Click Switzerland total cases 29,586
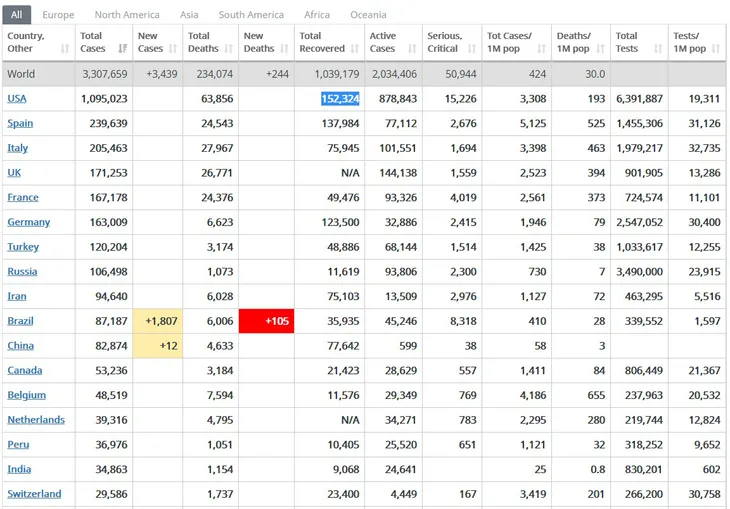730x509 pixels. (x=111, y=494)
